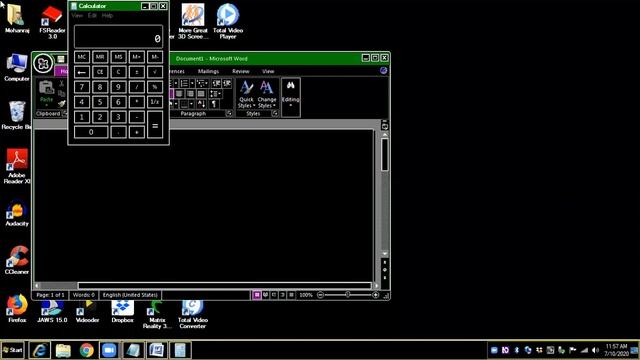Click the M+ calculator key
This screenshot has width=640, height=360.
click(x=137, y=57)
